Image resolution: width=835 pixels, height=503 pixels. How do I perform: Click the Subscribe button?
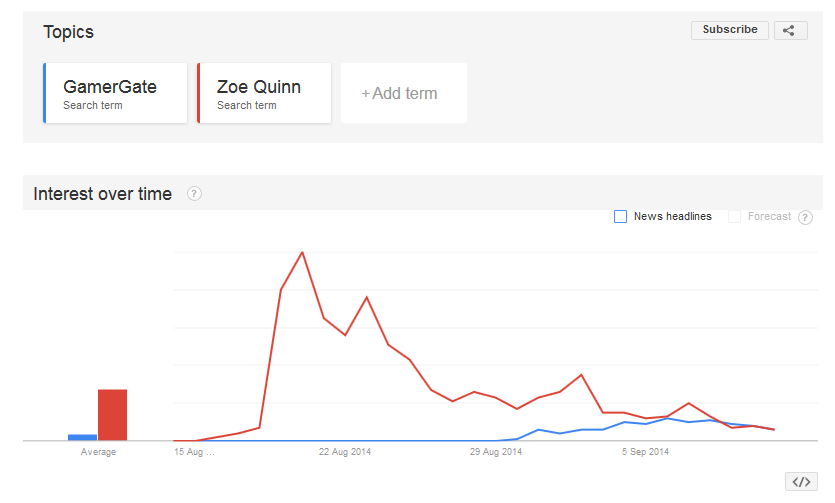[x=730, y=30]
